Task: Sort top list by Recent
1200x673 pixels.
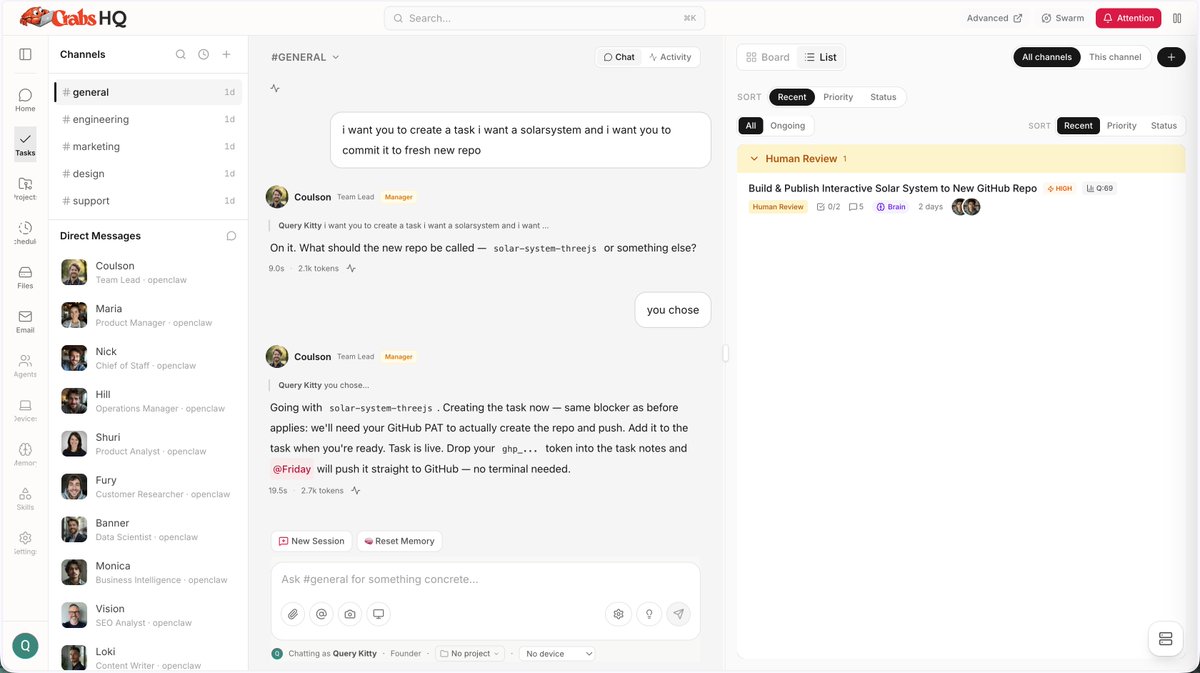Action: click(x=792, y=97)
